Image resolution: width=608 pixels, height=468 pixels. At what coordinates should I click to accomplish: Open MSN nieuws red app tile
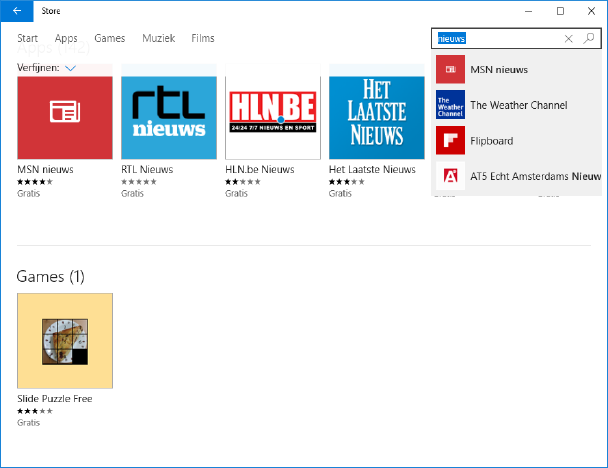[x=65, y=117]
